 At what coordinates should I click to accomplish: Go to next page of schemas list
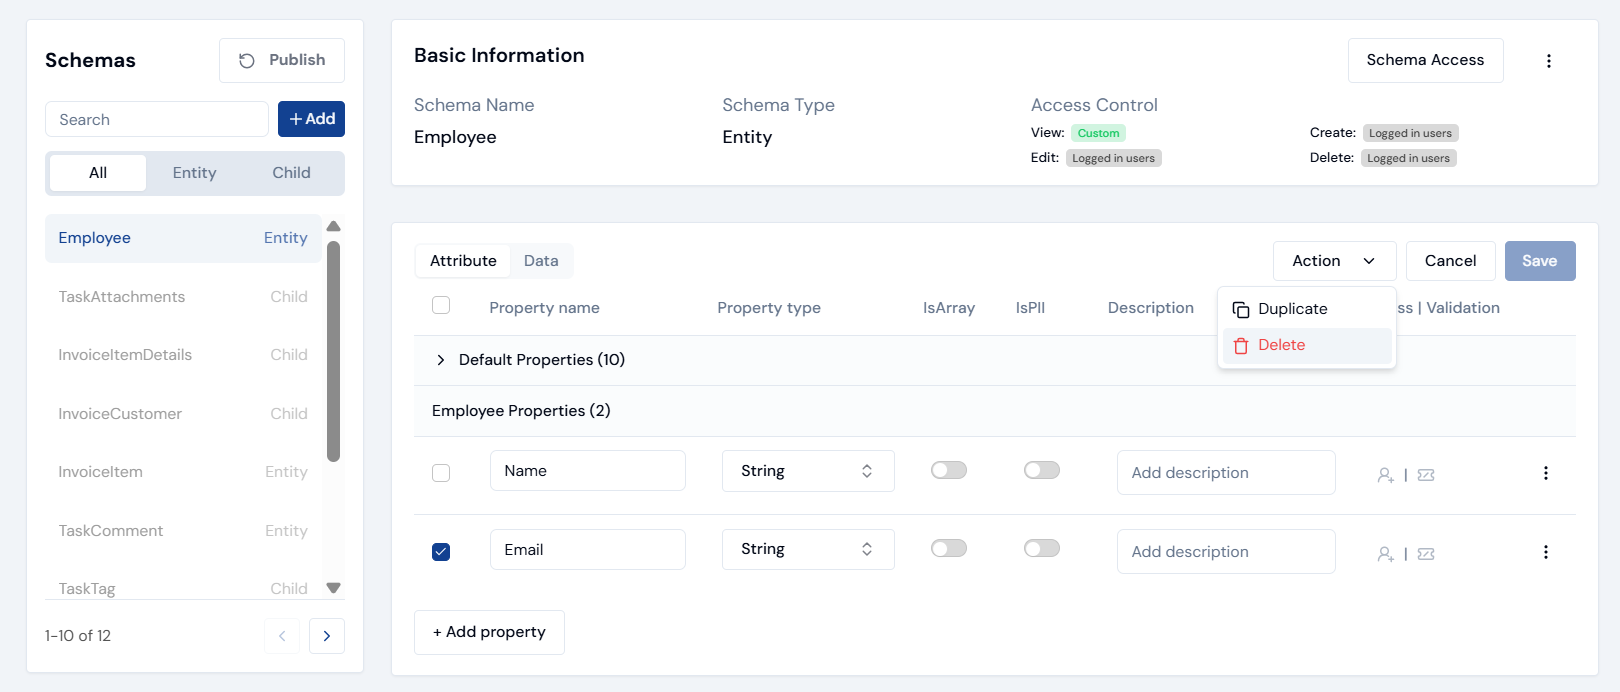click(x=327, y=636)
